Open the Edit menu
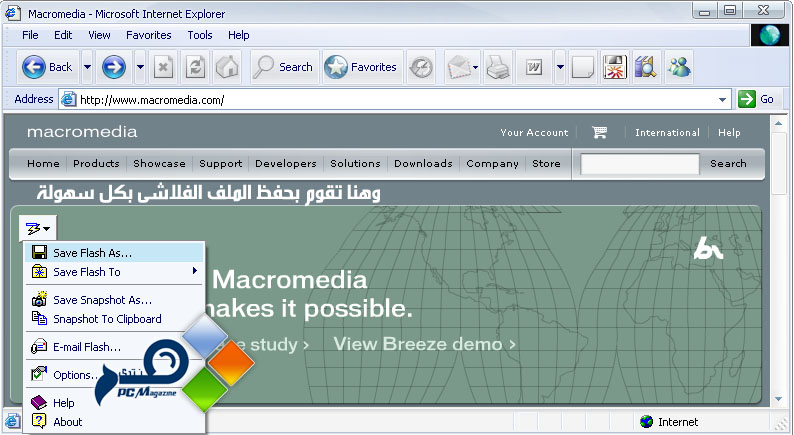Image resolution: width=794 pixels, height=435 pixels. click(x=63, y=35)
